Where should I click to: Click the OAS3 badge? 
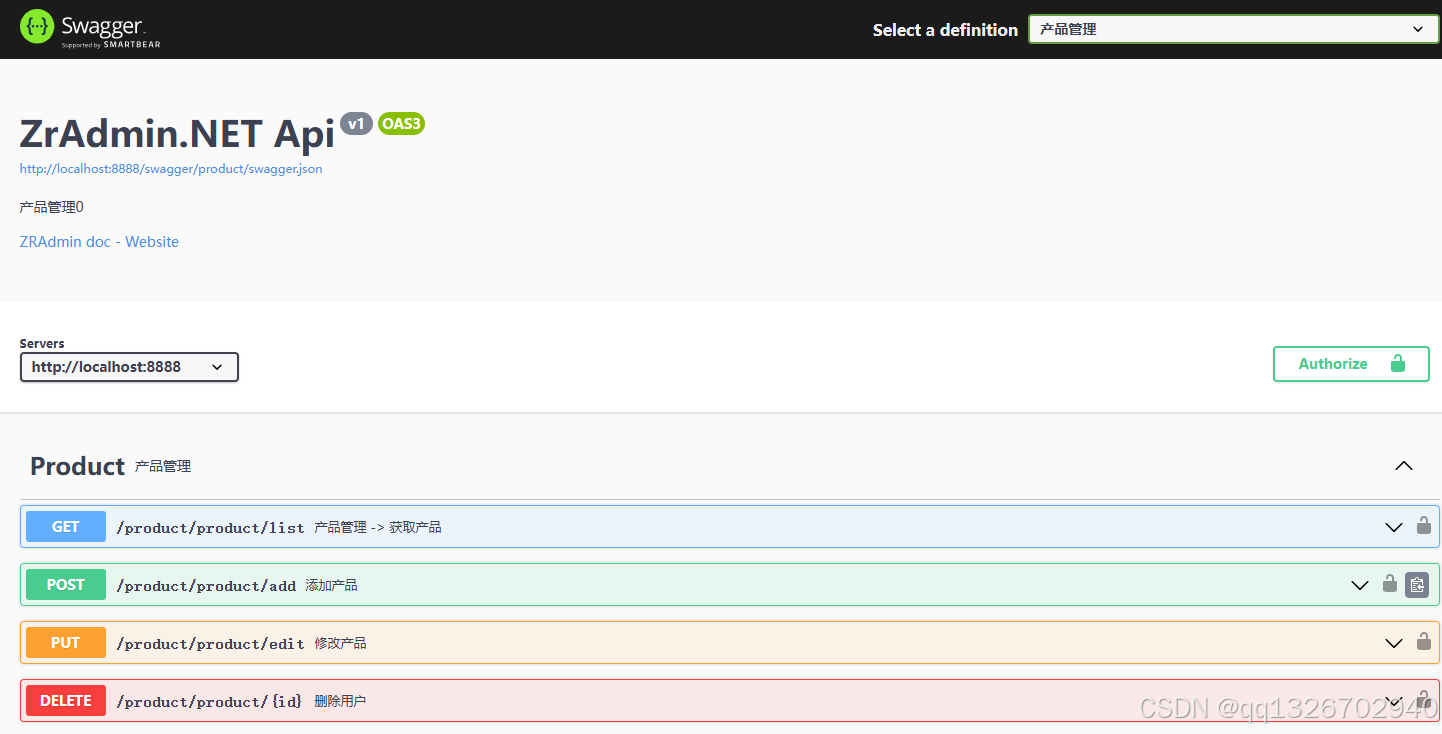click(401, 123)
